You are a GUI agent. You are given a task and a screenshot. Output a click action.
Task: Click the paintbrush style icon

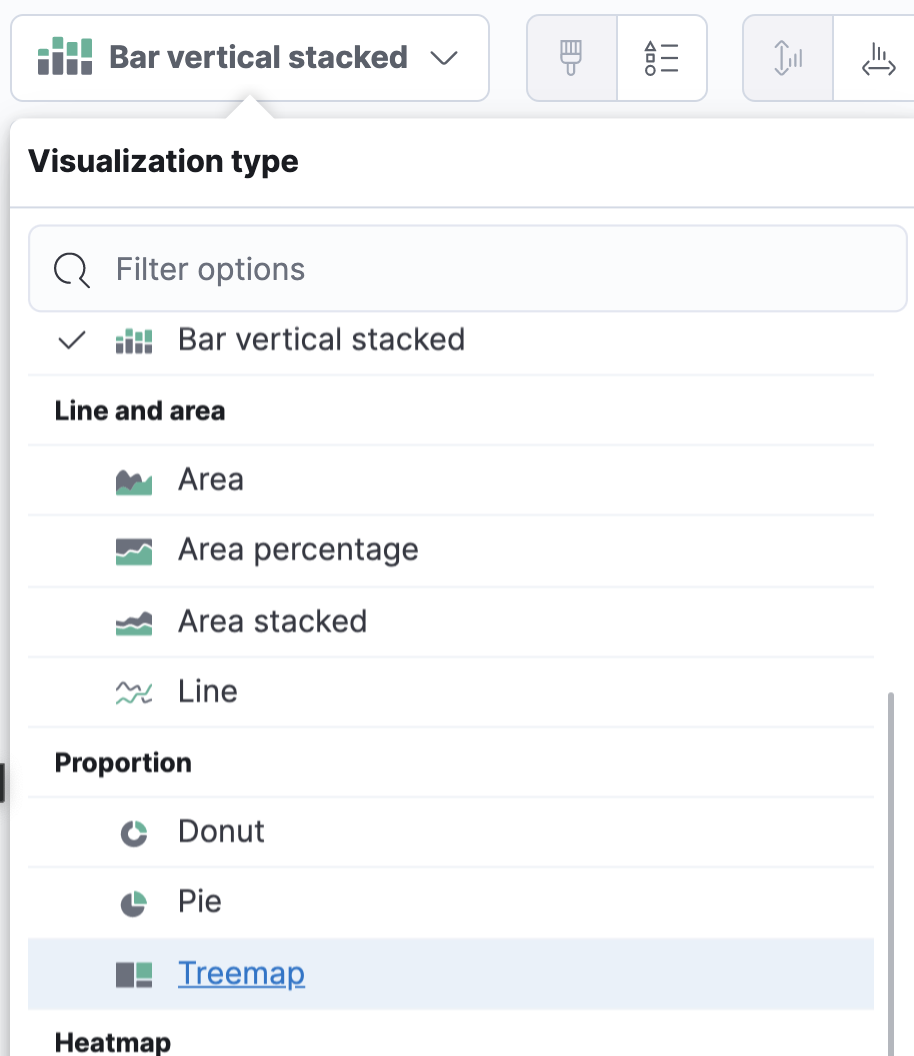571,58
